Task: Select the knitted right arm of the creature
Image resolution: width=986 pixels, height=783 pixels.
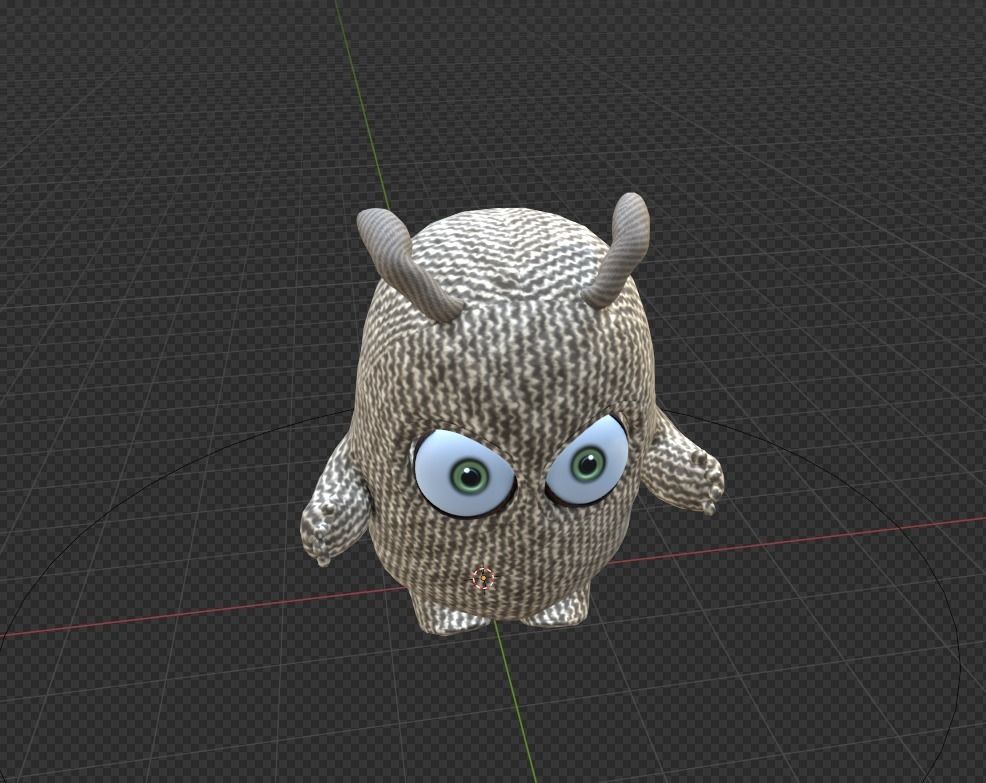Action: point(682,464)
